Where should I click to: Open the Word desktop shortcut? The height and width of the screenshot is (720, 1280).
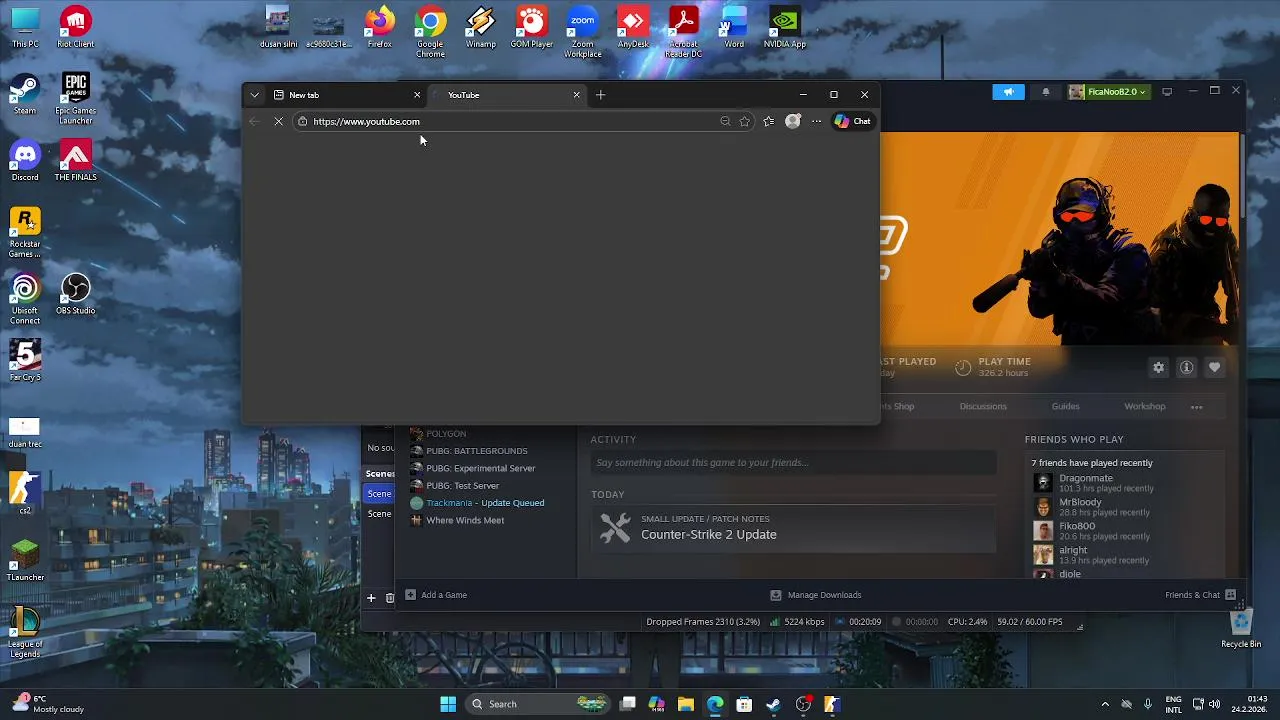click(x=734, y=28)
